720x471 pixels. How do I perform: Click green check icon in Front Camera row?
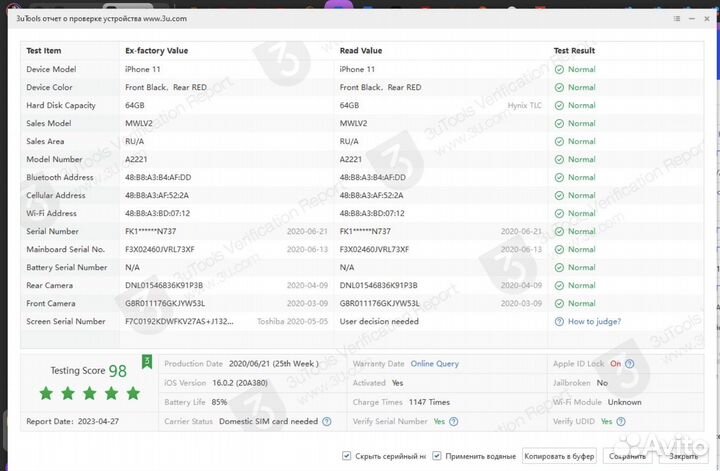(x=559, y=303)
